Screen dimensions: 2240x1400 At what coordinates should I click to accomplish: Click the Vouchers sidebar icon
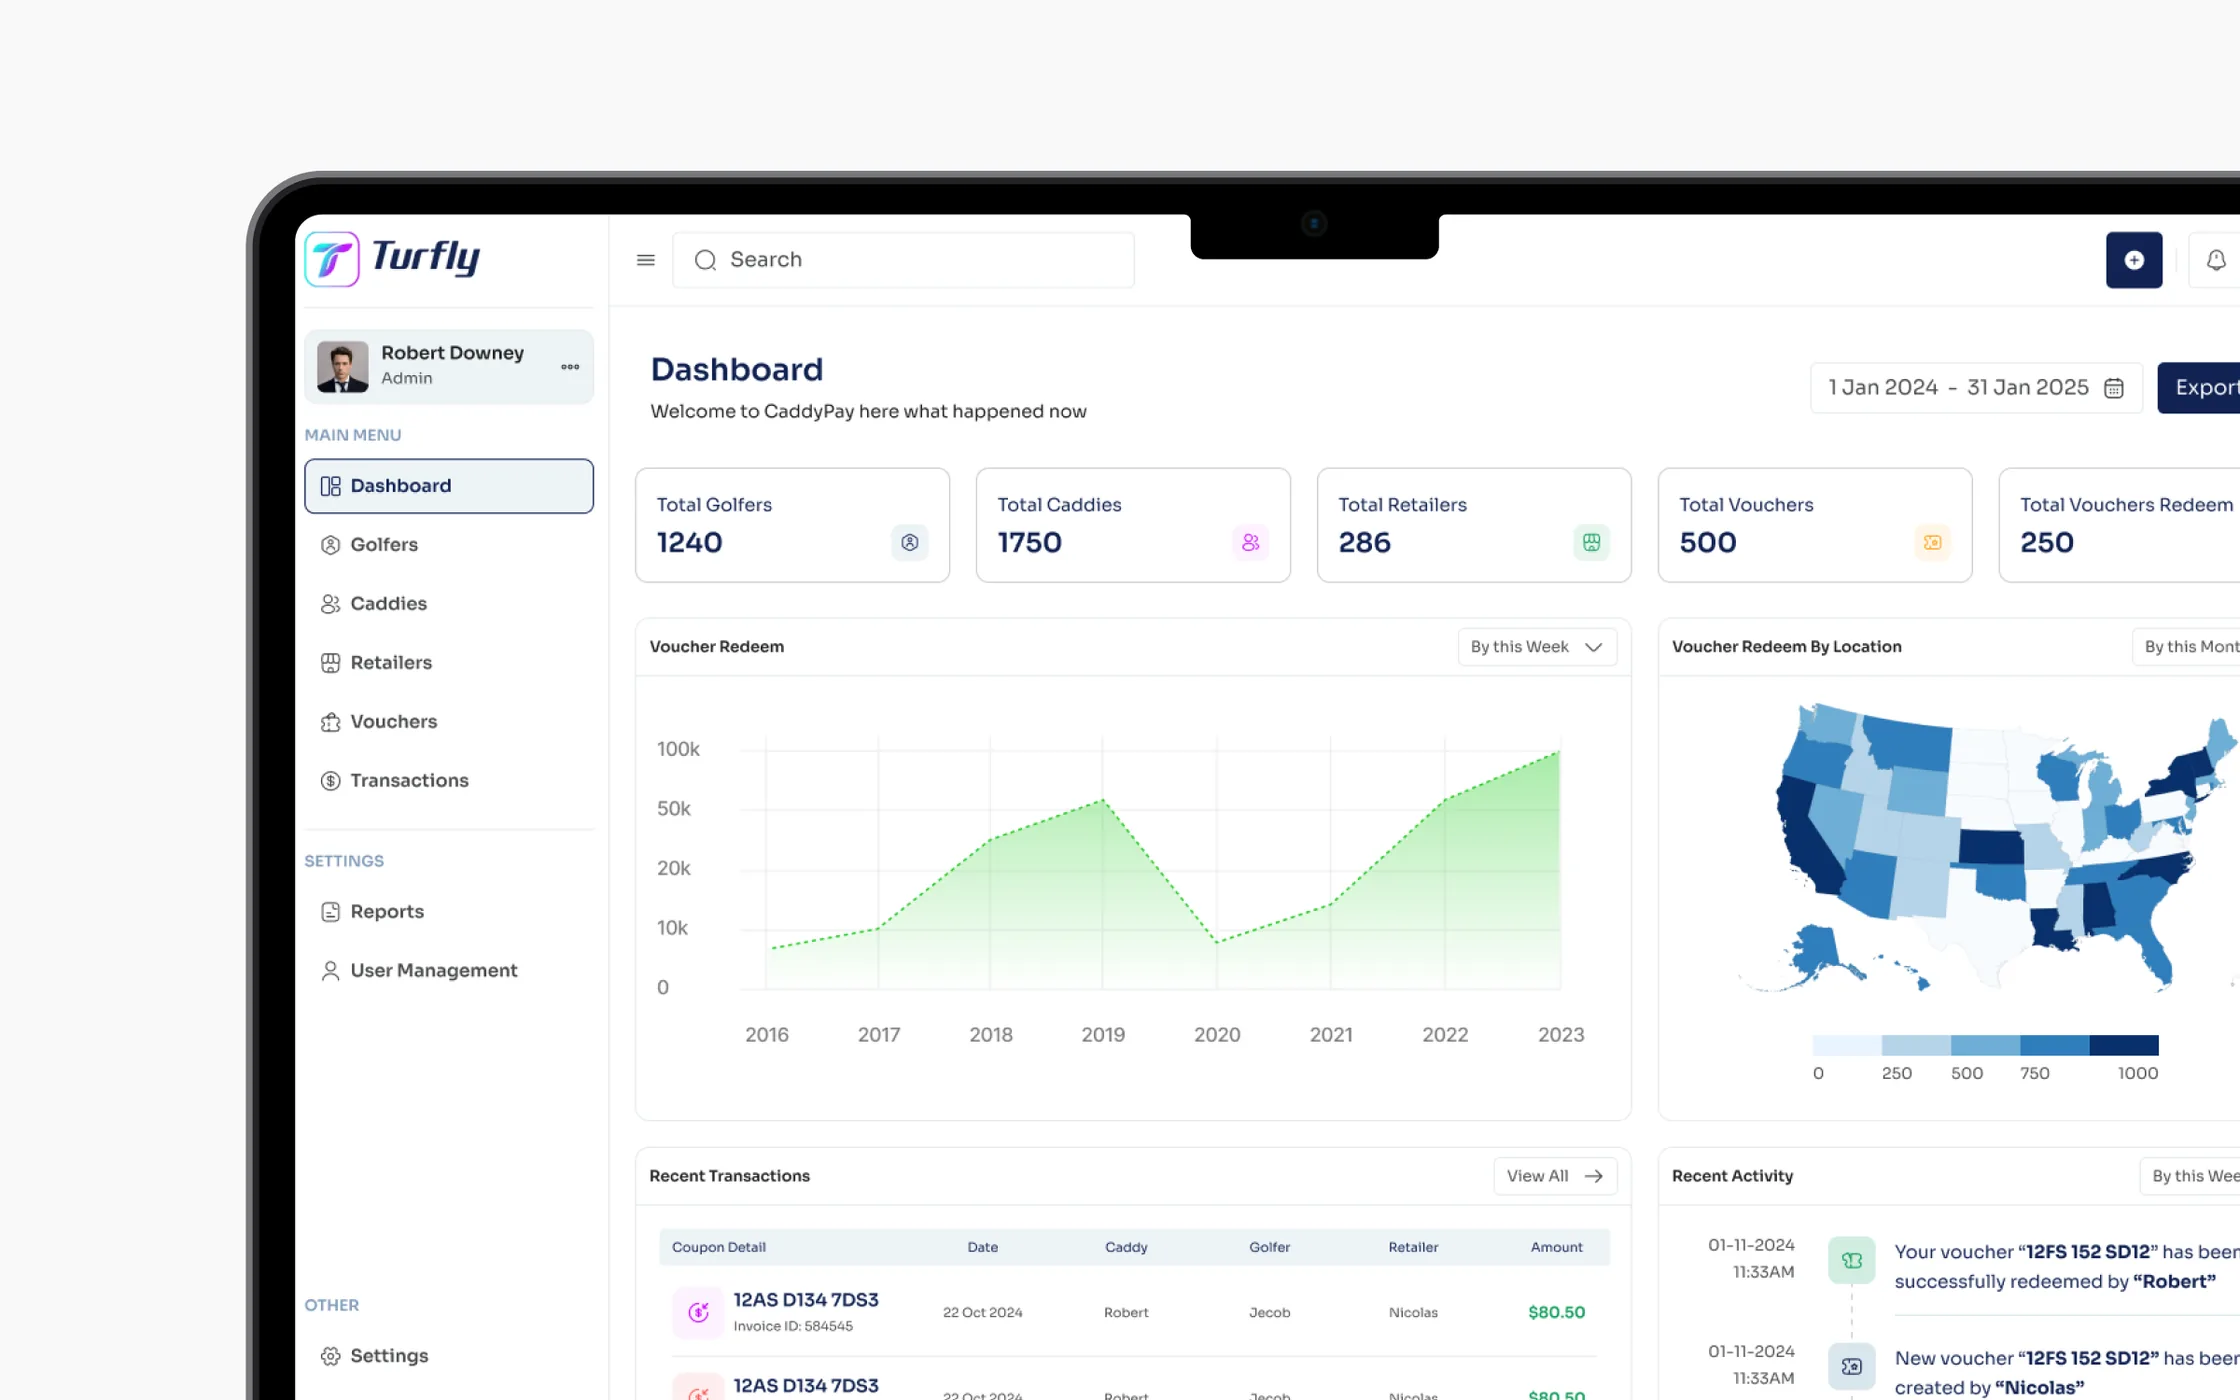tap(330, 722)
